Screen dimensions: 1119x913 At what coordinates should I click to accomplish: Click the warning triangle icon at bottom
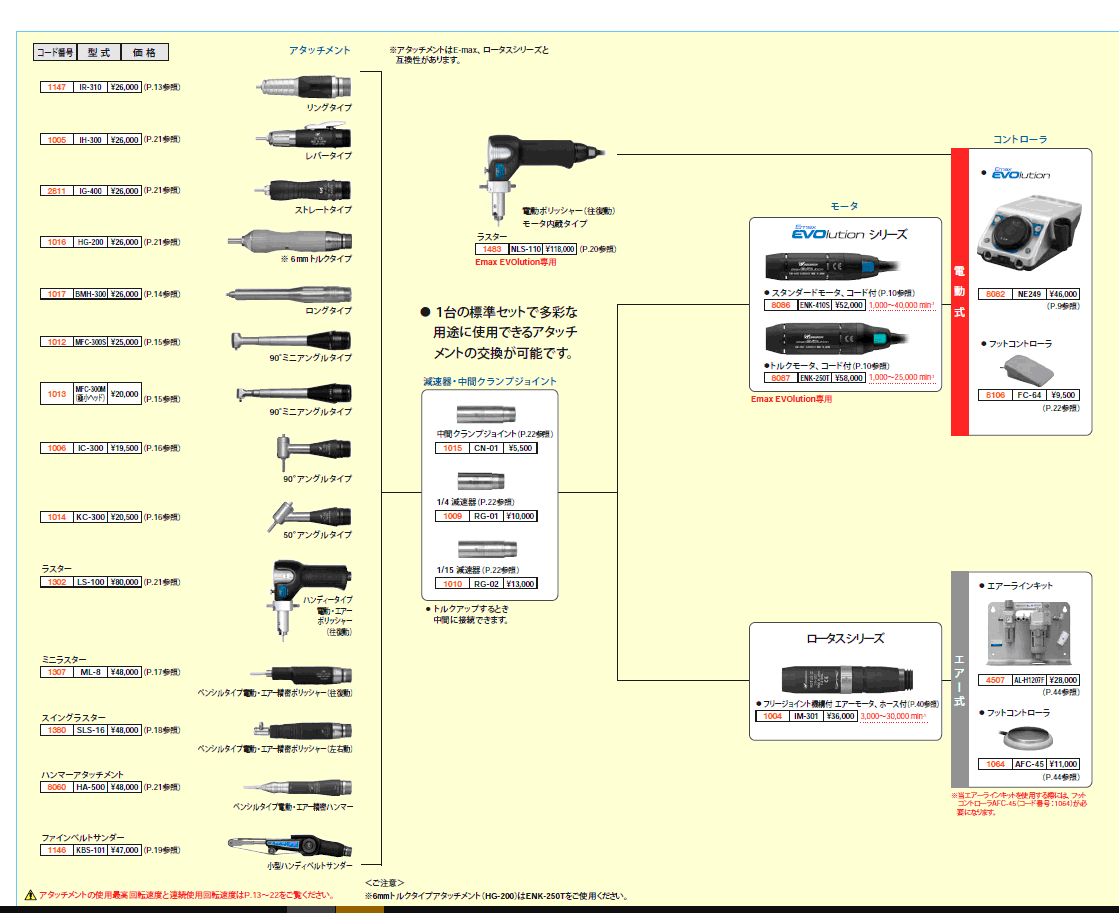tap(30, 895)
